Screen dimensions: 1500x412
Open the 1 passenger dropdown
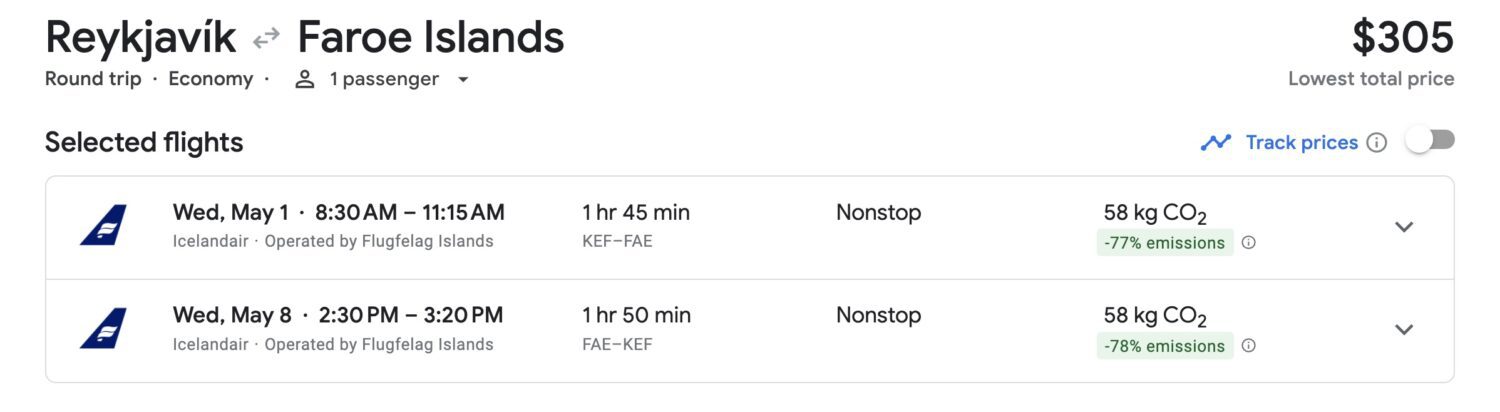462,80
